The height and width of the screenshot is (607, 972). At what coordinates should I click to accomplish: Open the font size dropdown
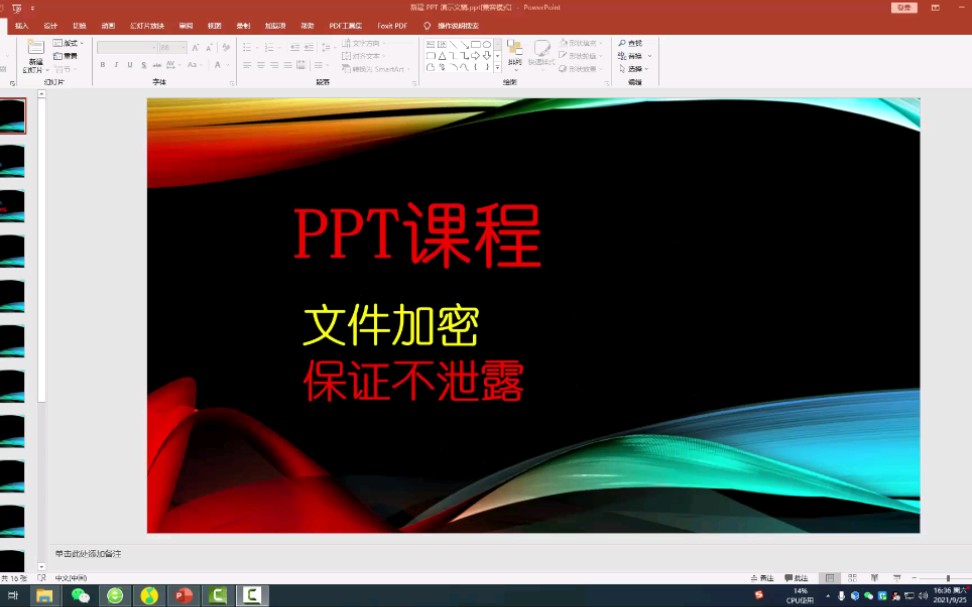pyautogui.click(x=183, y=47)
